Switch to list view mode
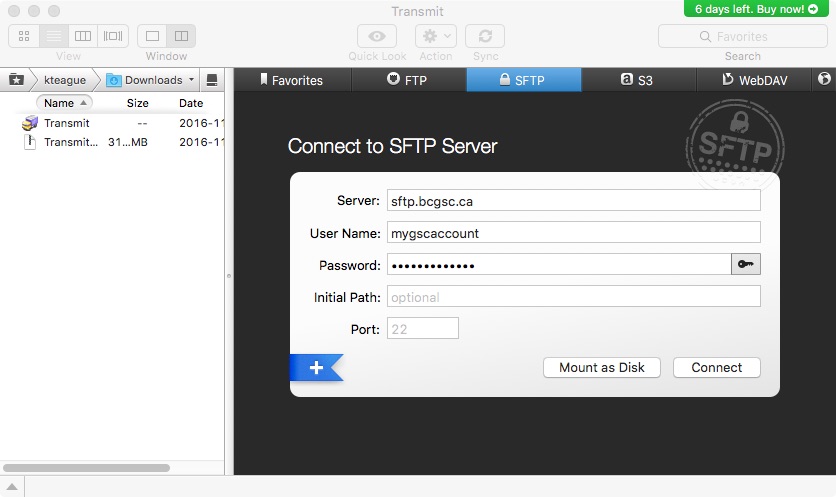 [x=53, y=36]
